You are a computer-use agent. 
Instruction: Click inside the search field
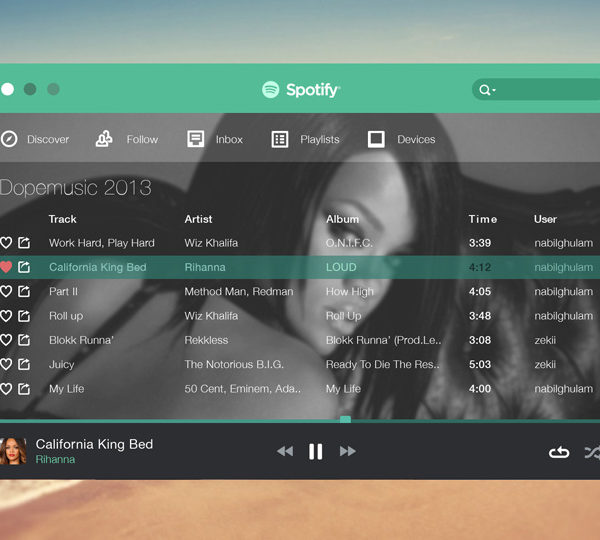click(536, 90)
